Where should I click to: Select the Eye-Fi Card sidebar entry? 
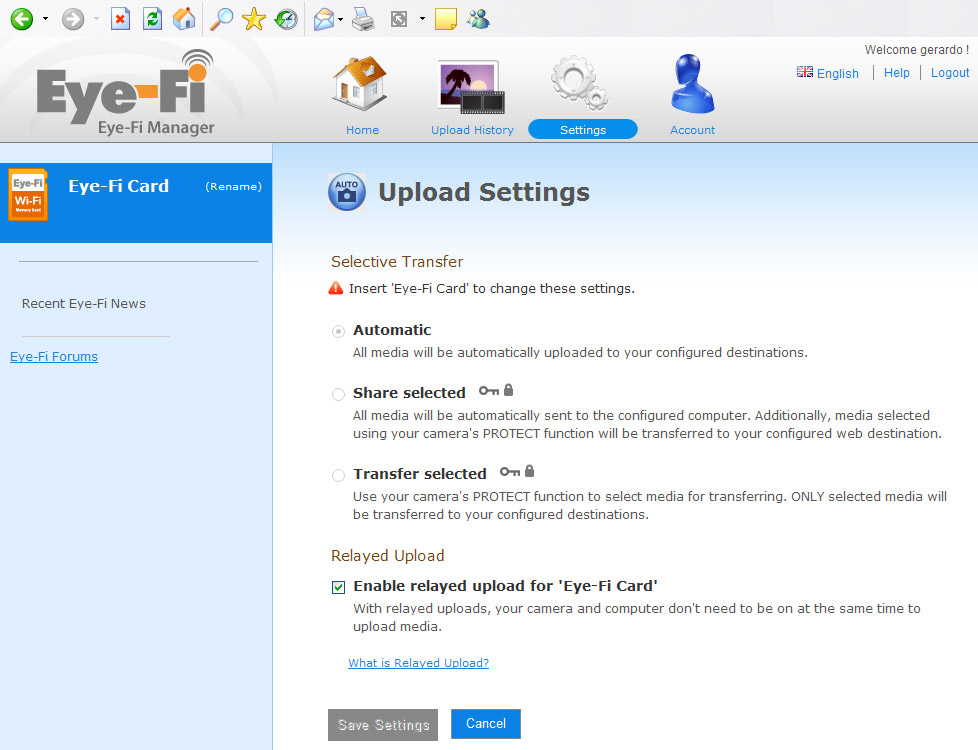(x=136, y=203)
